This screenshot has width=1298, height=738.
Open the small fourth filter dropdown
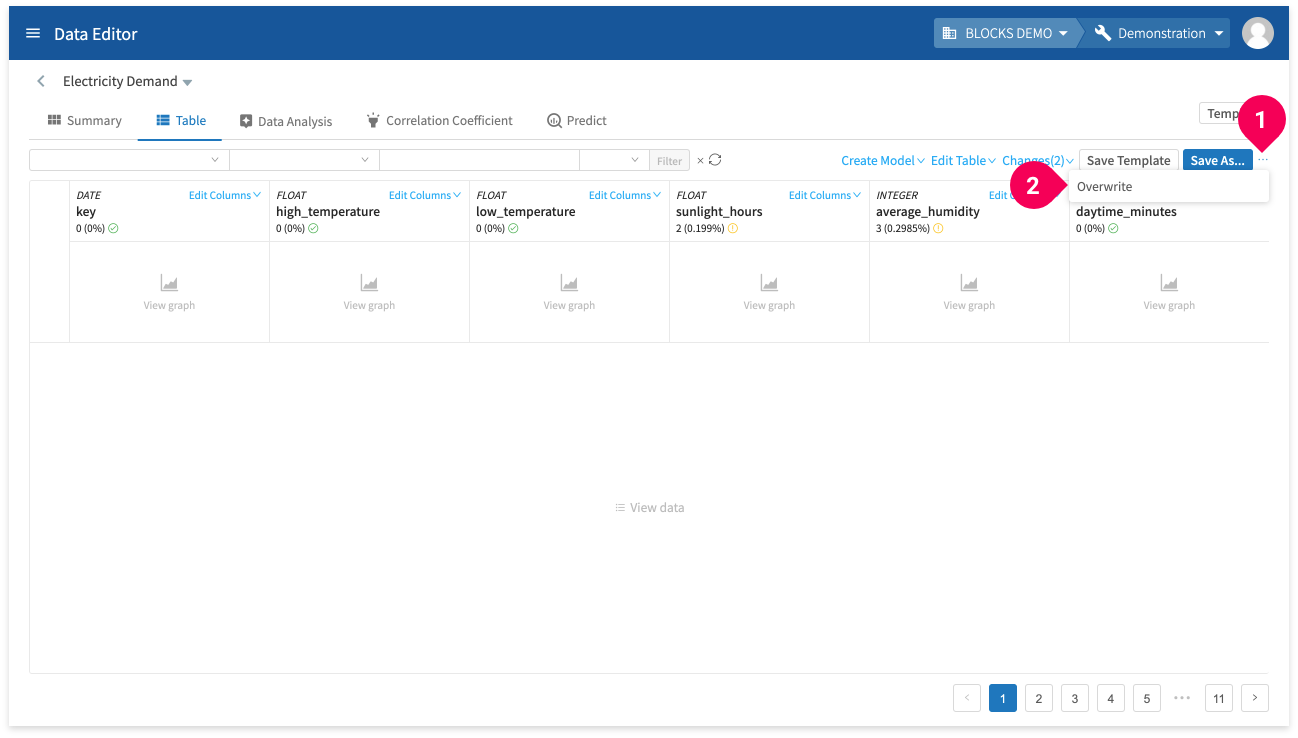(x=614, y=160)
